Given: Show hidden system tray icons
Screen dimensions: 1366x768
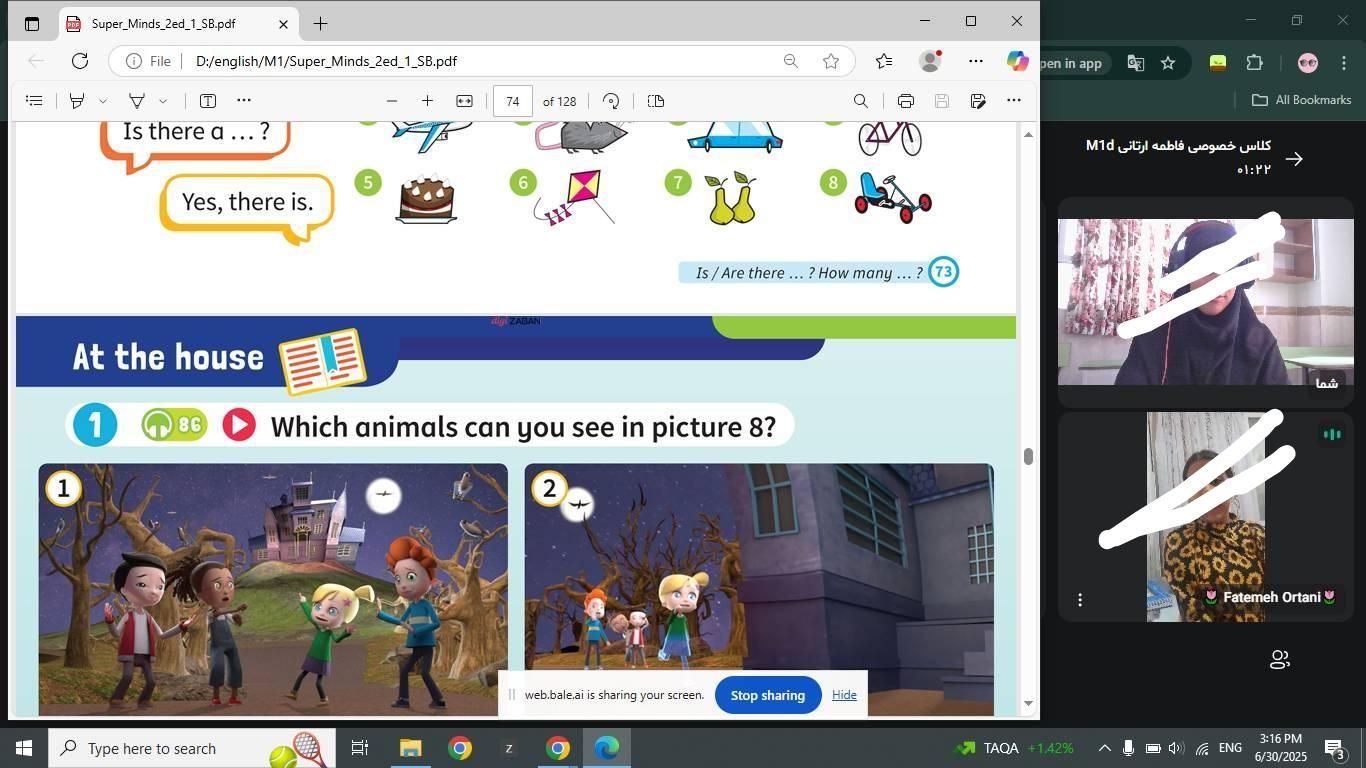Looking at the screenshot, I should click(x=1105, y=748).
